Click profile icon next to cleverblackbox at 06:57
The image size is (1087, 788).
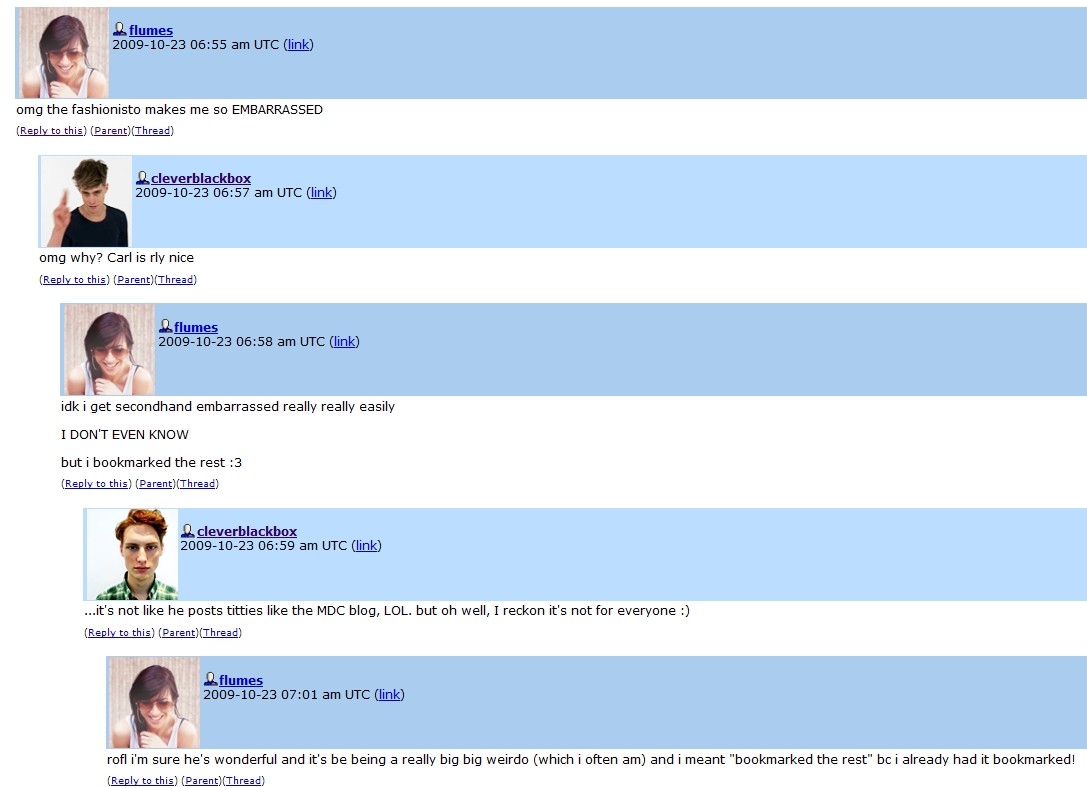(143, 177)
